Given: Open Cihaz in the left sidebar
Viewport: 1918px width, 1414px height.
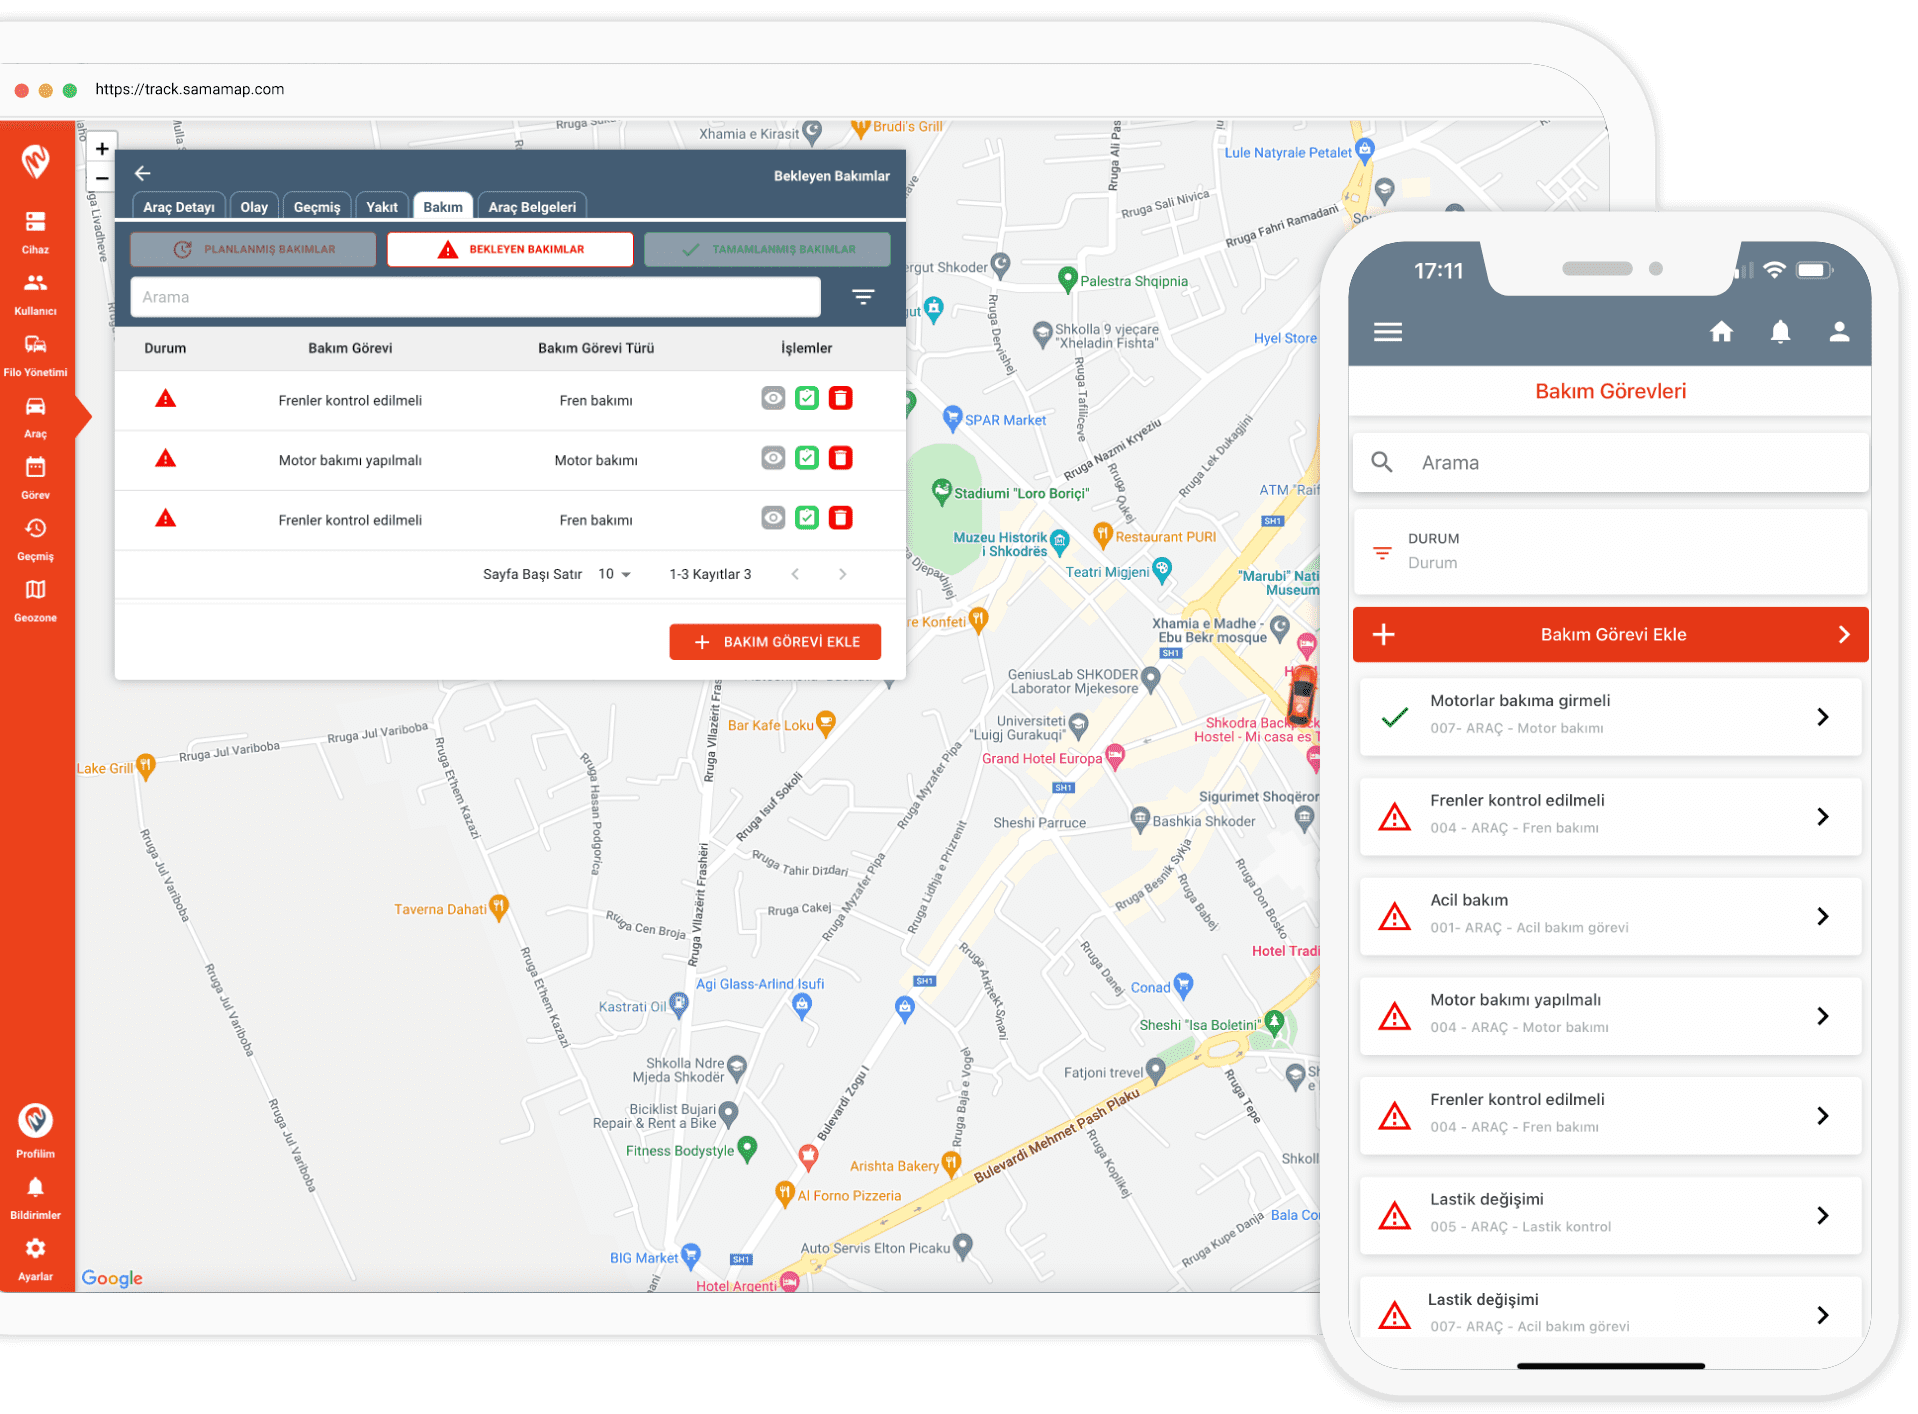Looking at the screenshot, I should click(x=36, y=232).
